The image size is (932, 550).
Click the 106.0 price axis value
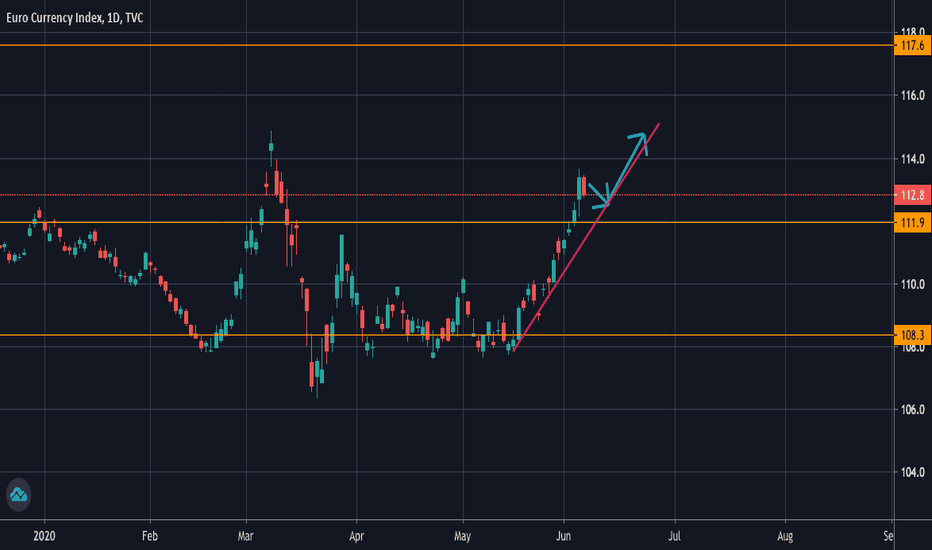pos(913,410)
